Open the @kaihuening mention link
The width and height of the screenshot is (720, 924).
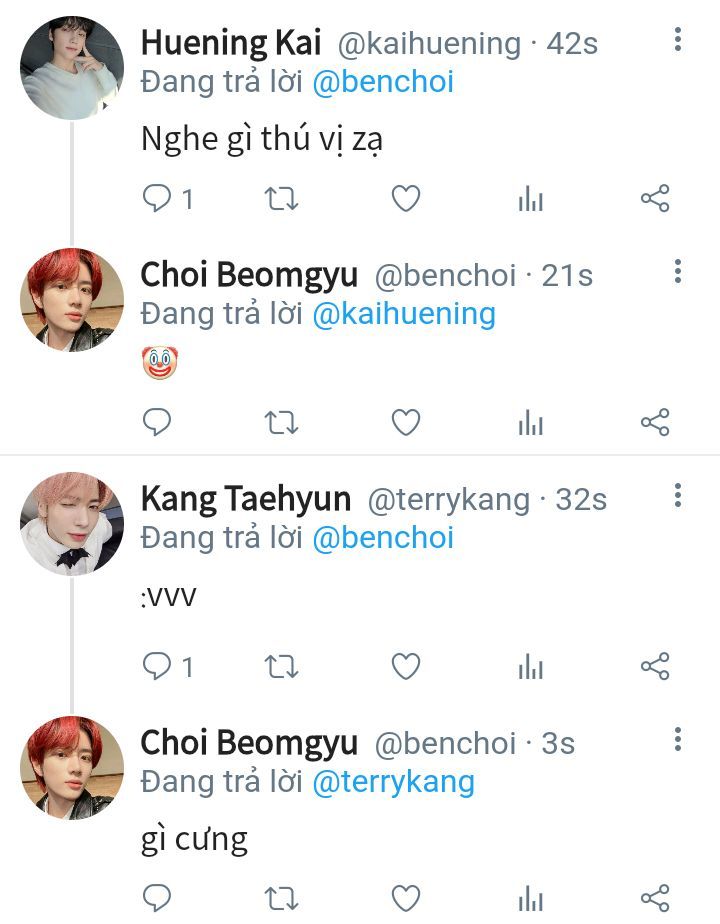[404, 314]
